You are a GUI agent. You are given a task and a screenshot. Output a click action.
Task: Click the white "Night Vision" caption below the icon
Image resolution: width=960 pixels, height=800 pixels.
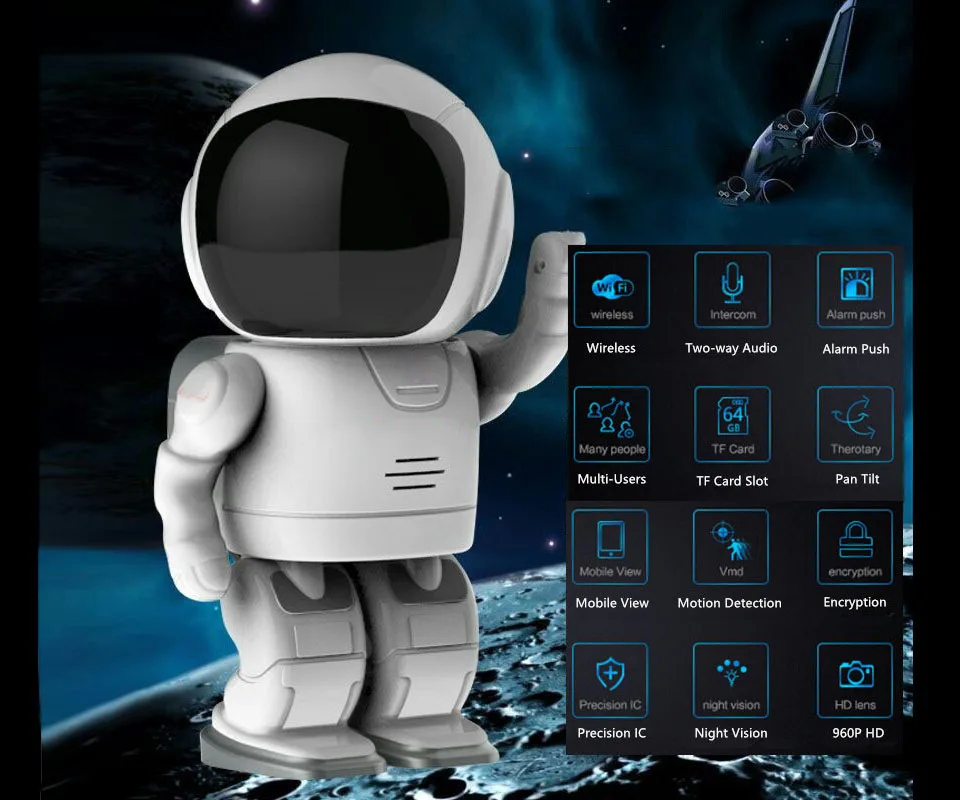pos(730,733)
